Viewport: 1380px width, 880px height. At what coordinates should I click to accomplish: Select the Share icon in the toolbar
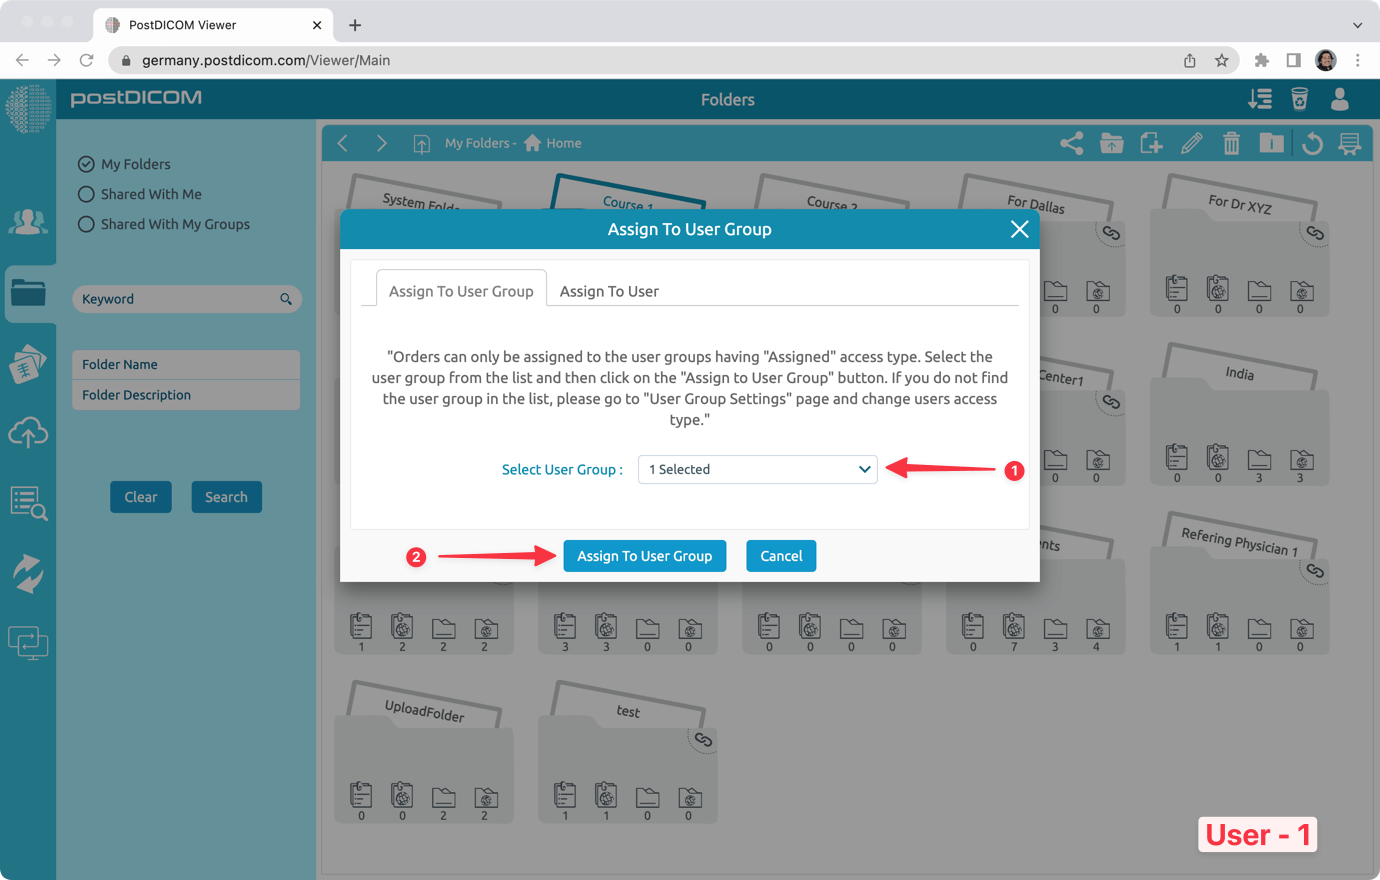click(1071, 143)
